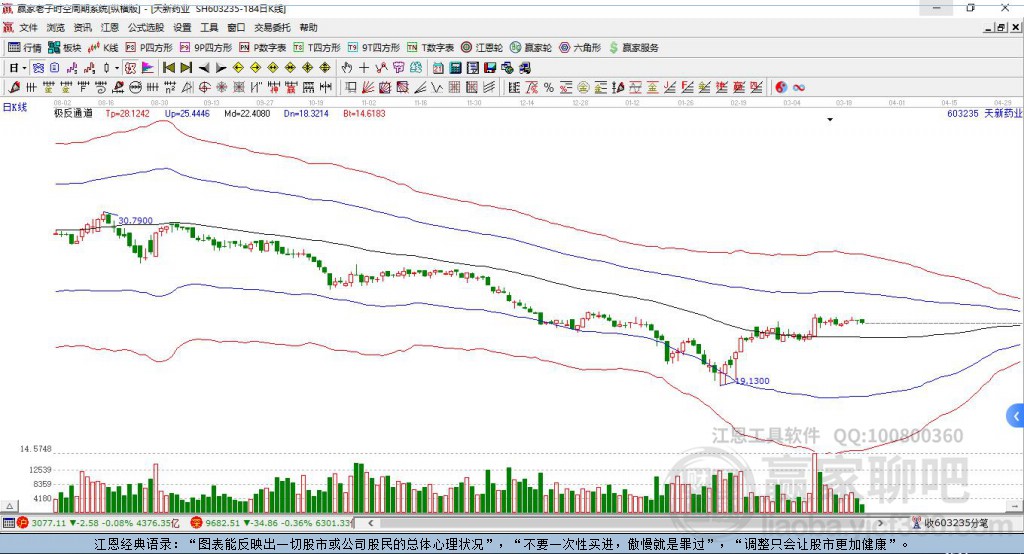Open the 窗口 menu
Image resolution: width=1024 pixels, height=554 pixels.
coord(236,27)
